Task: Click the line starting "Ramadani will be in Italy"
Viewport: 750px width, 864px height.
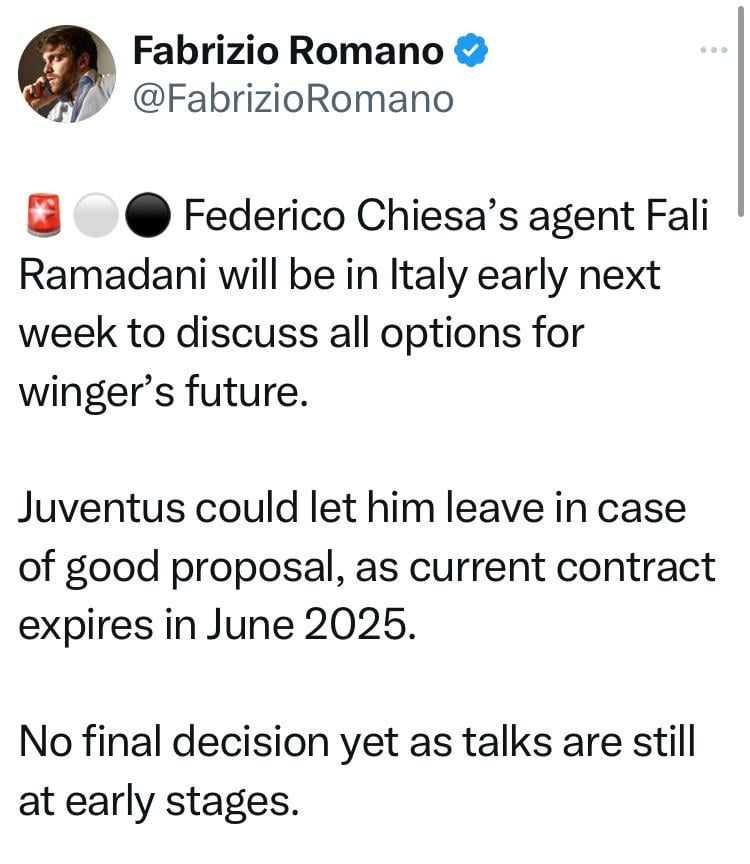Action: 339,276
